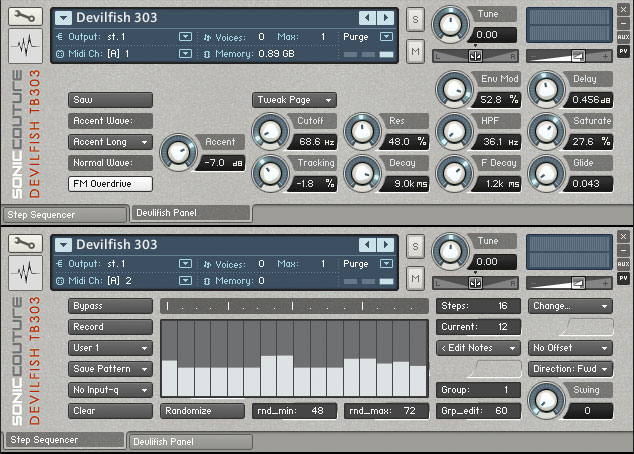Click the pan slider of the bottom instrument
Image resolution: width=634 pixels, height=454 pixels.
coord(476,283)
